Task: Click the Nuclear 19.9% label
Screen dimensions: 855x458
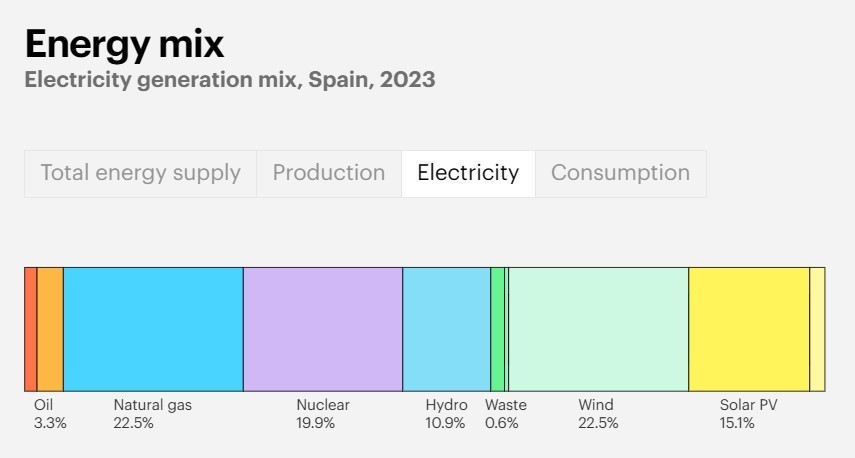Action: pos(323,414)
